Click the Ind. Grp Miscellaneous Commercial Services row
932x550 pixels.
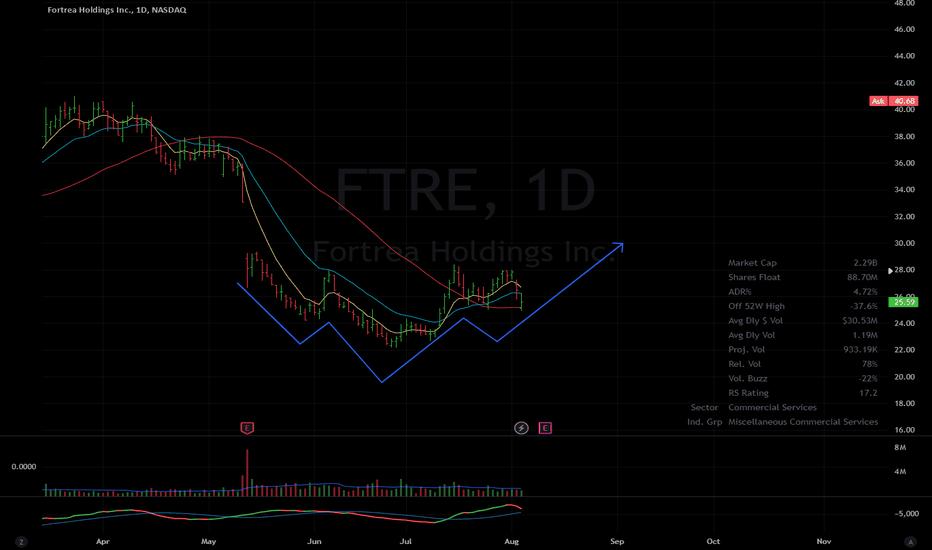782,422
